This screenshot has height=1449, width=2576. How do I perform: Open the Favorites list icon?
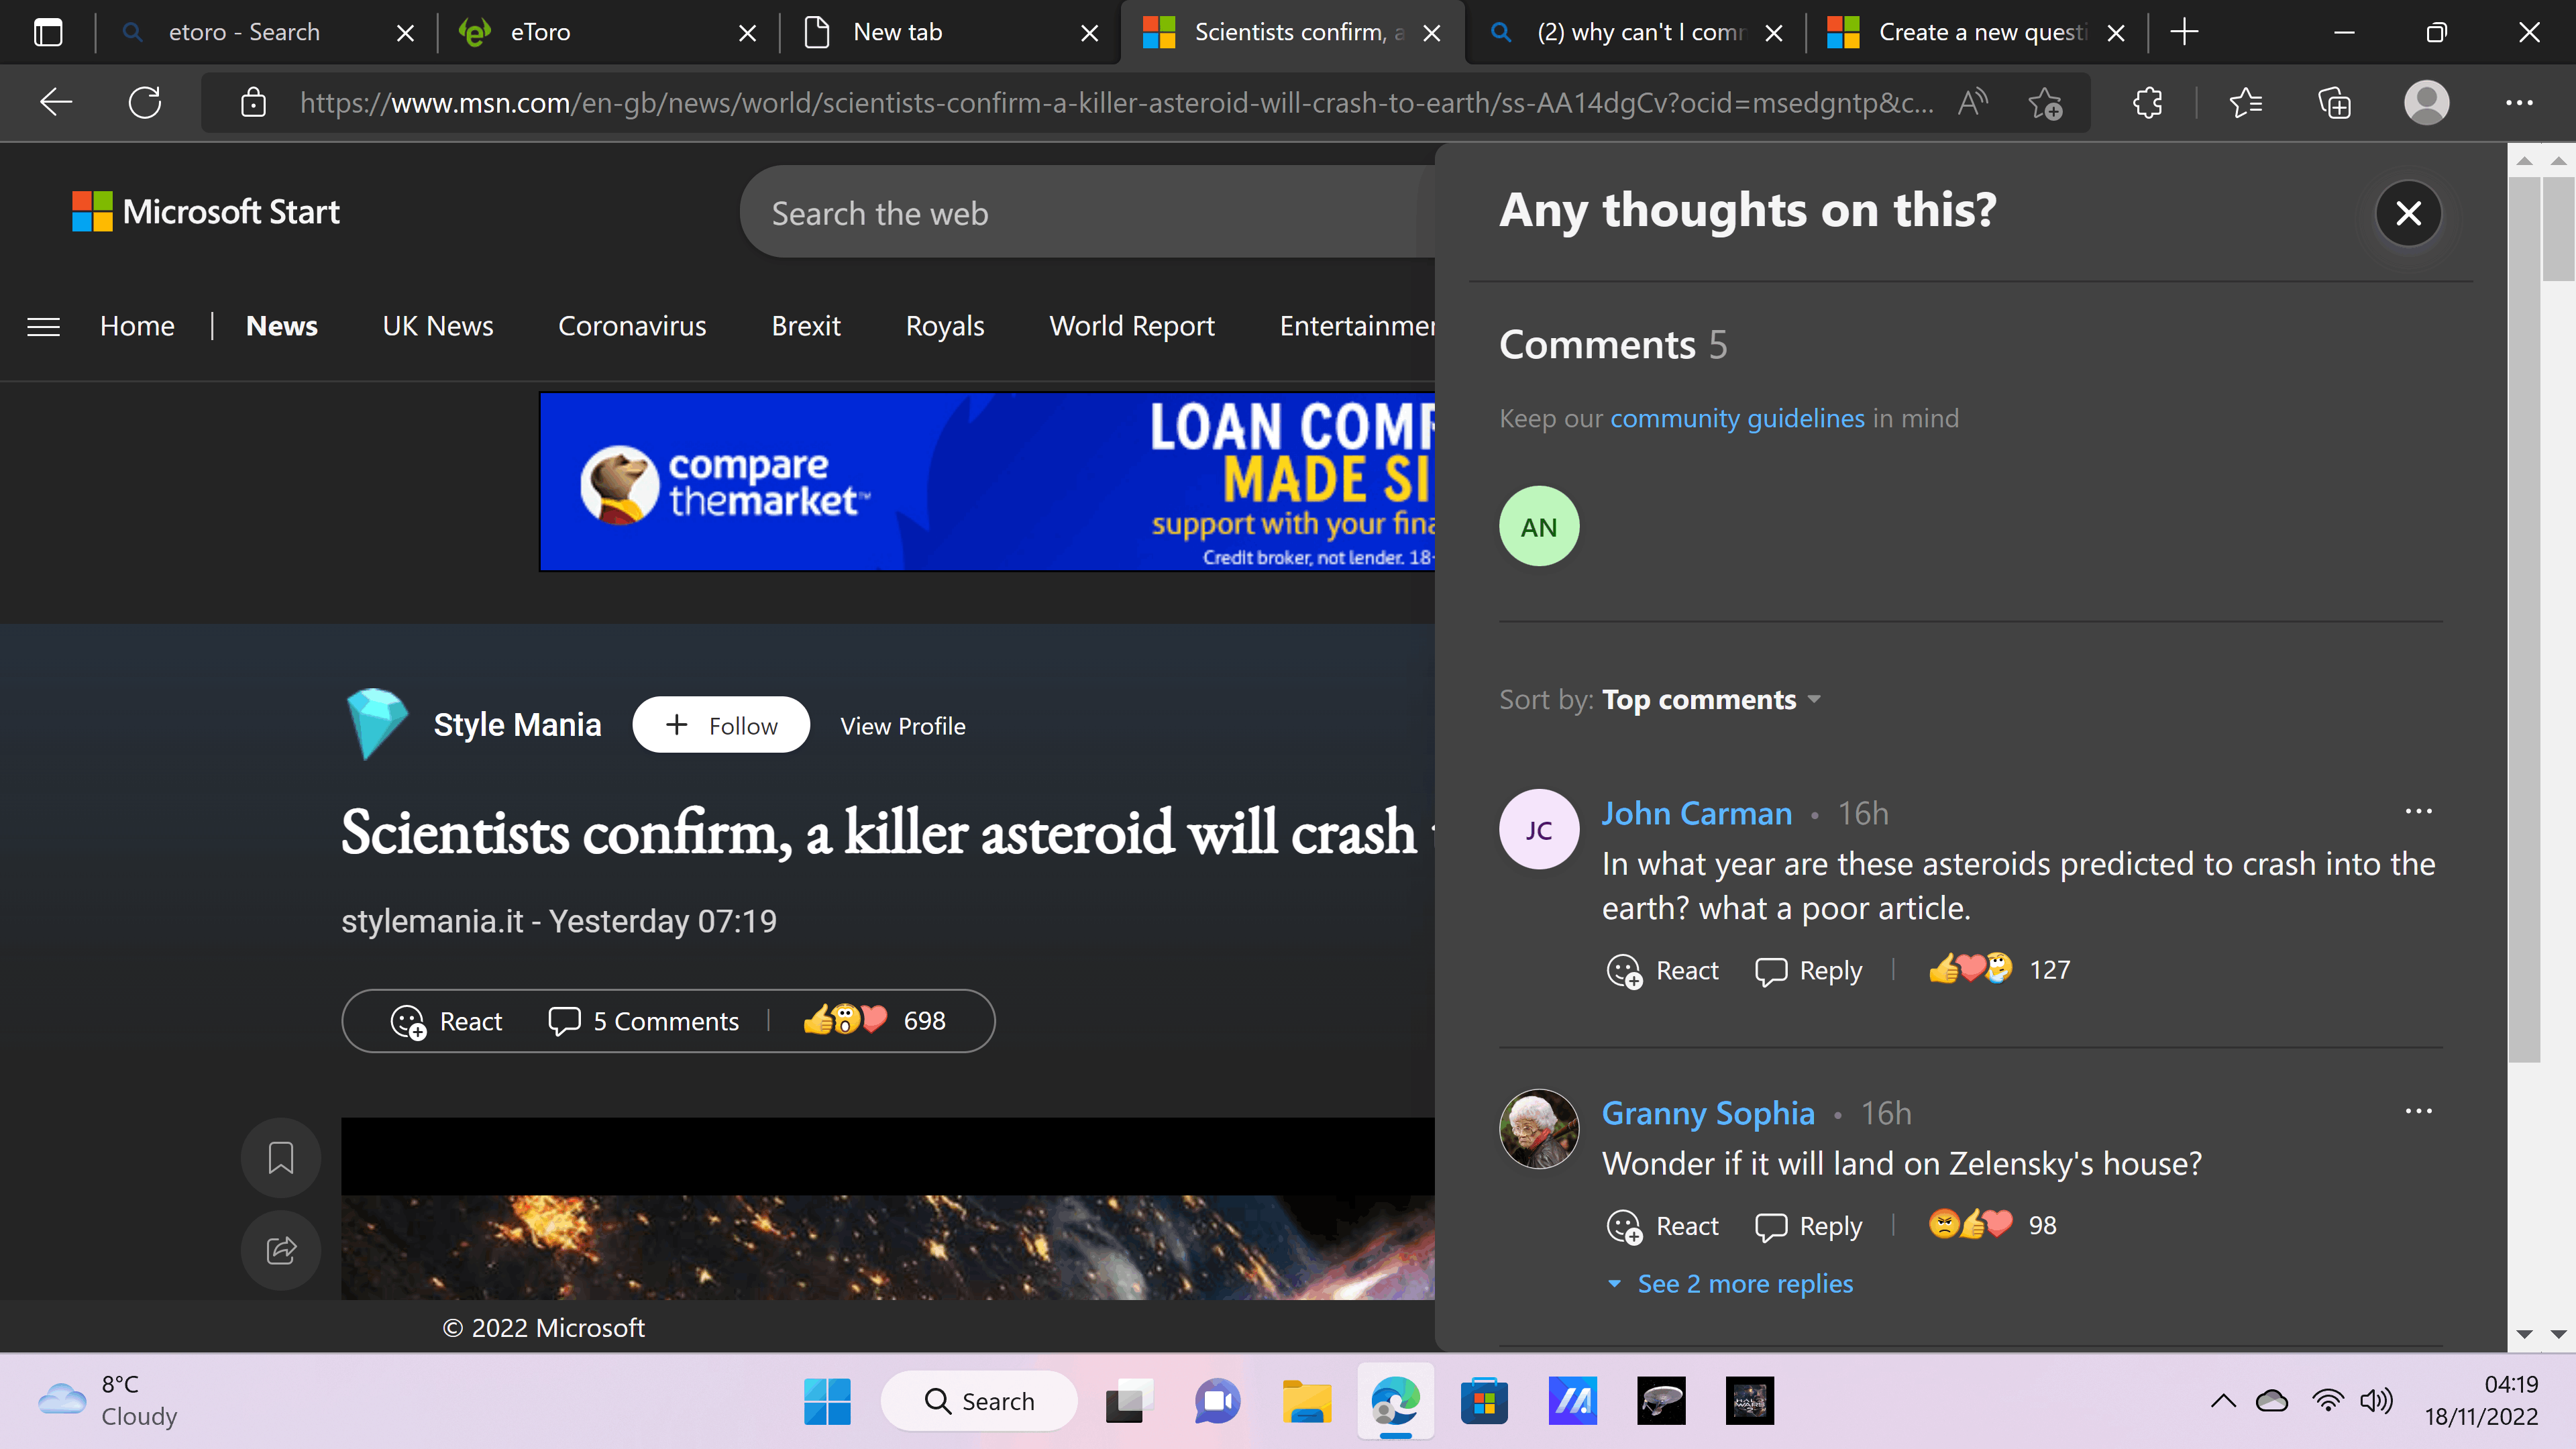(2246, 102)
